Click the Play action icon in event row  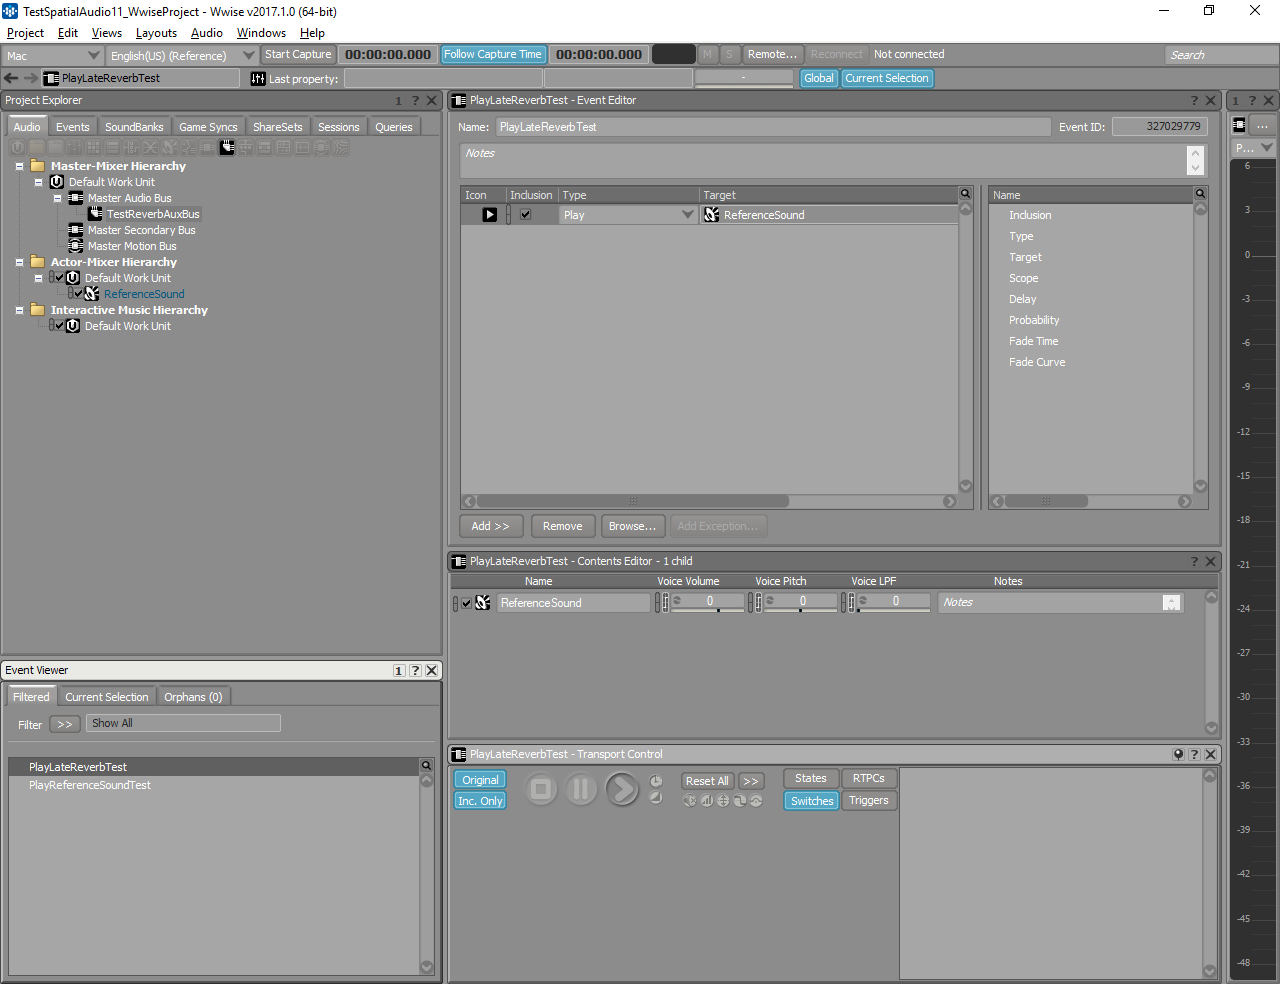489,215
